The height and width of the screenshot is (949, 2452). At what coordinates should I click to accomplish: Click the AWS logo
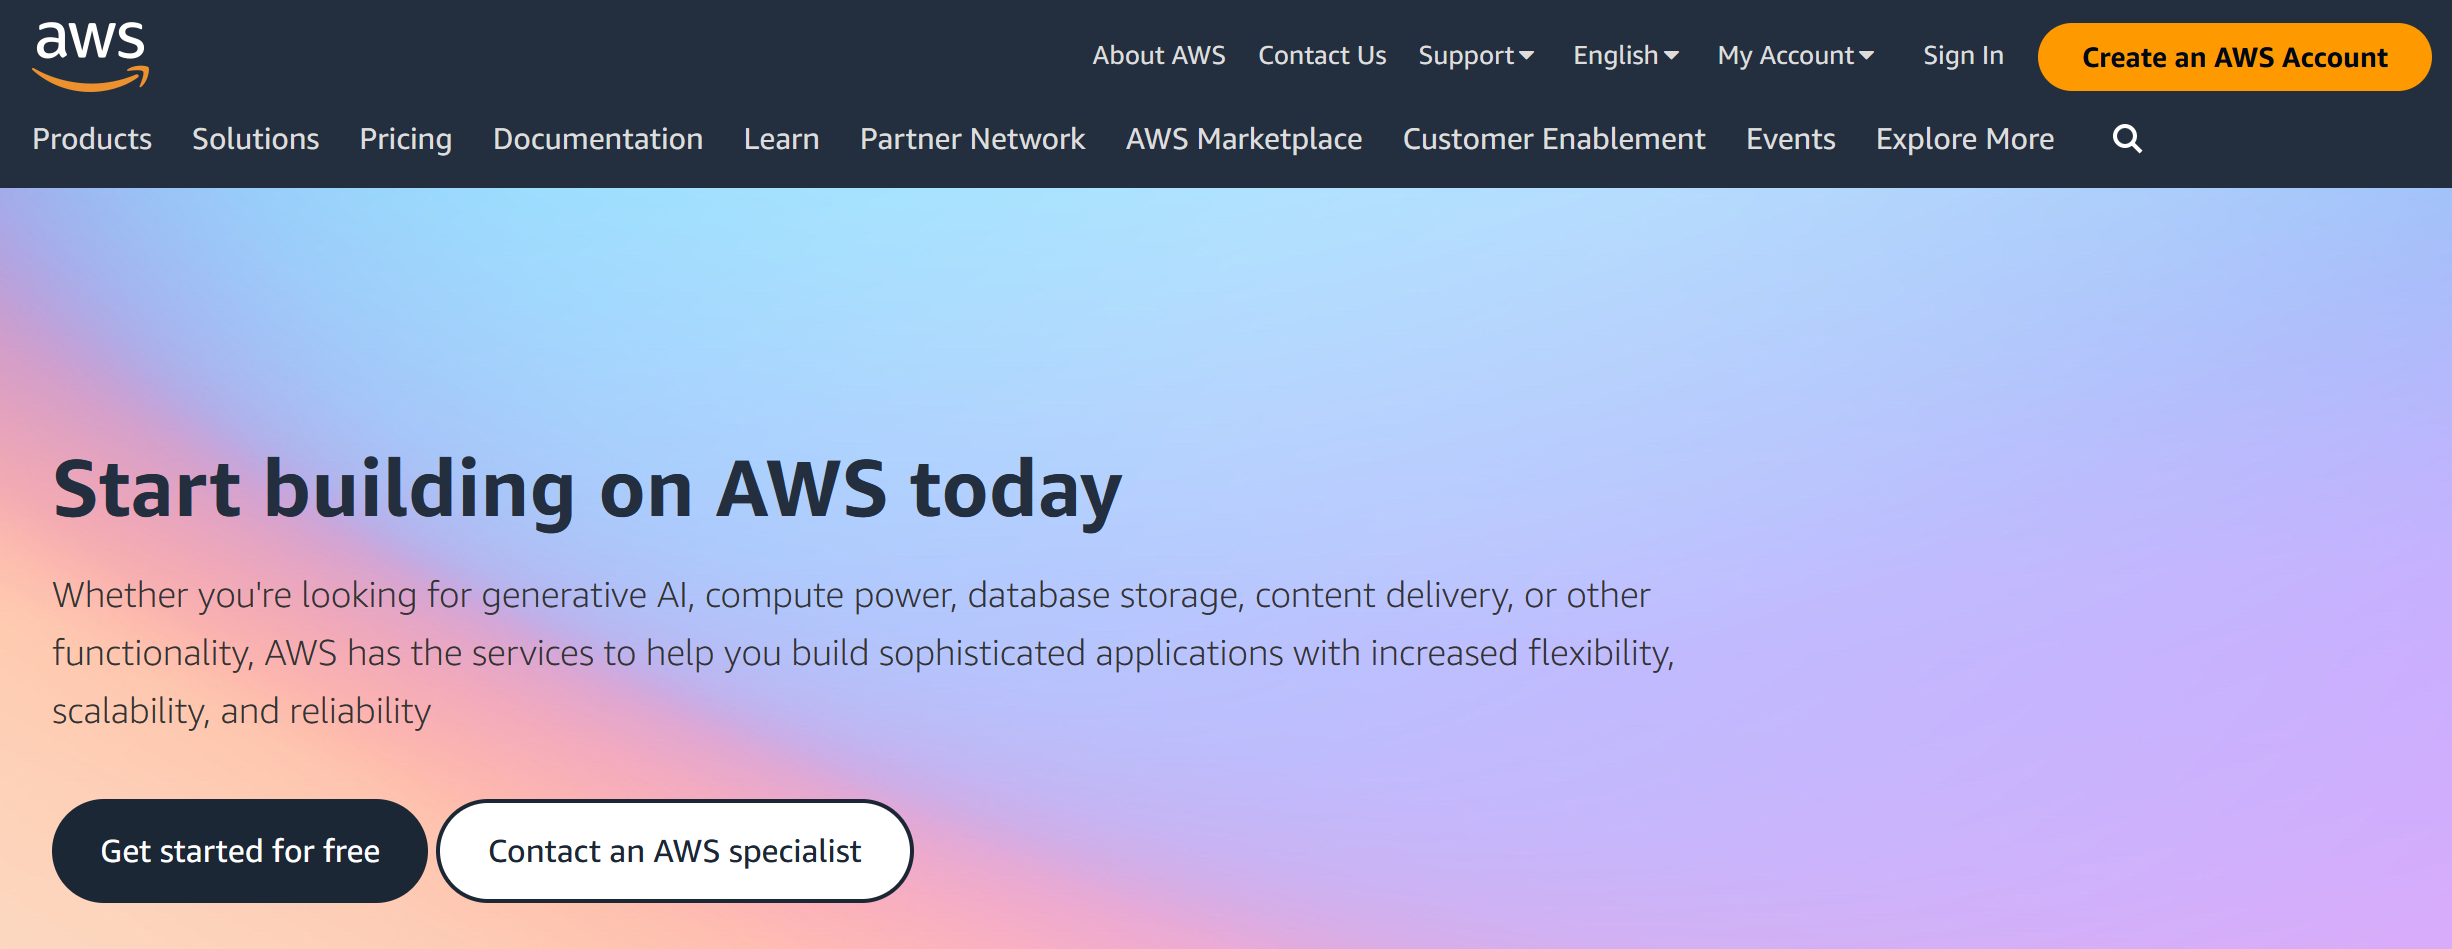(x=92, y=55)
